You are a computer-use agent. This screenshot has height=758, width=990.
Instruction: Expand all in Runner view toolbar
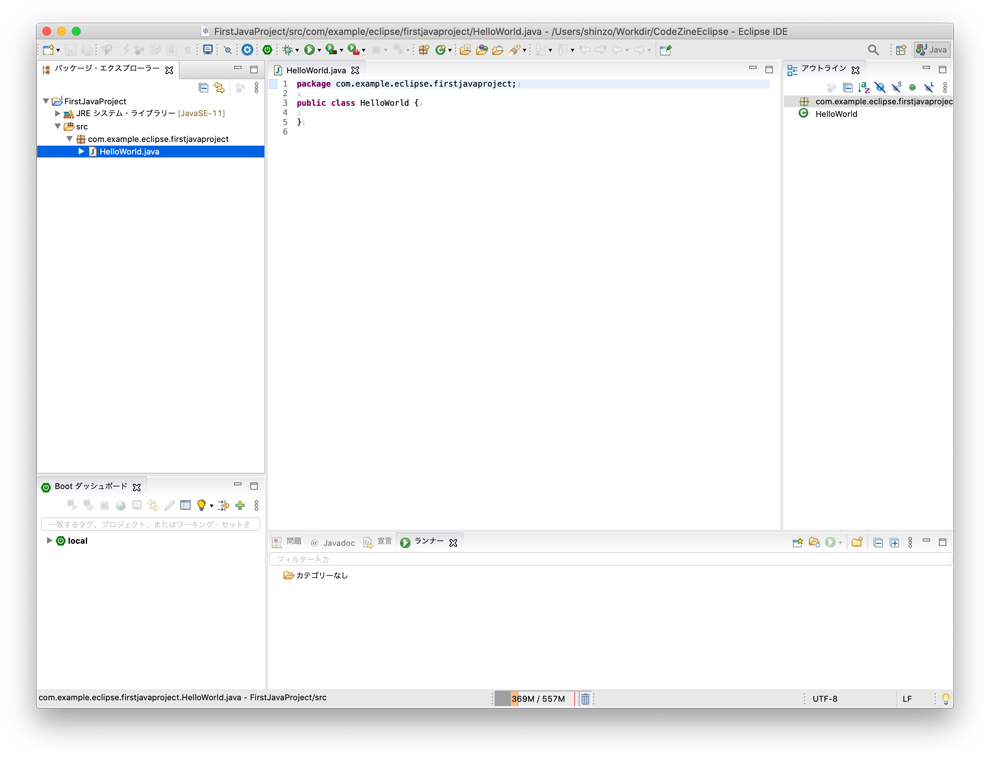click(894, 543)
